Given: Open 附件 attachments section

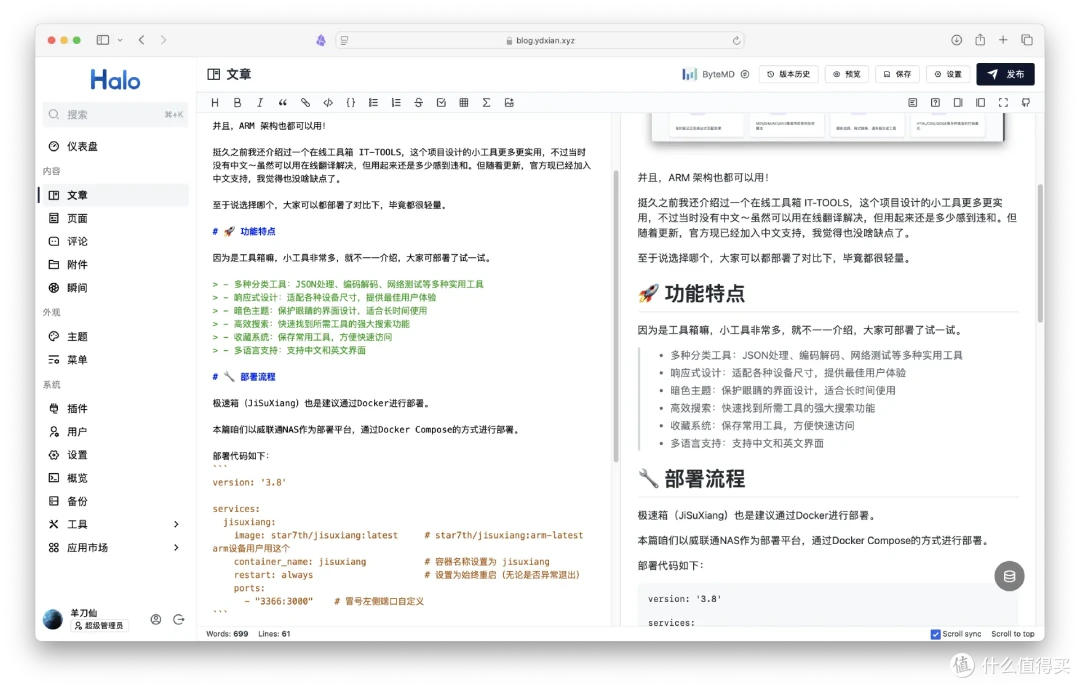Looking at the screenshot, I should point(114,264).
